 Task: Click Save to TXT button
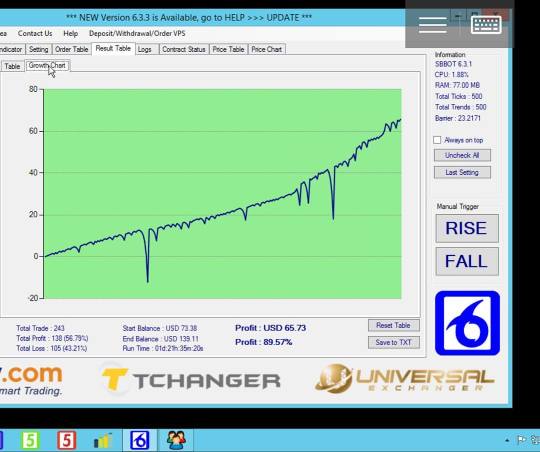point(394,342)
